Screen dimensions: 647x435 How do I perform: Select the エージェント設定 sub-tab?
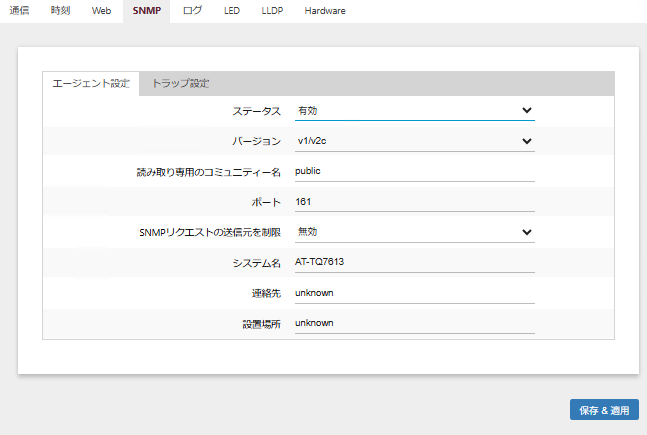point(91,83)
